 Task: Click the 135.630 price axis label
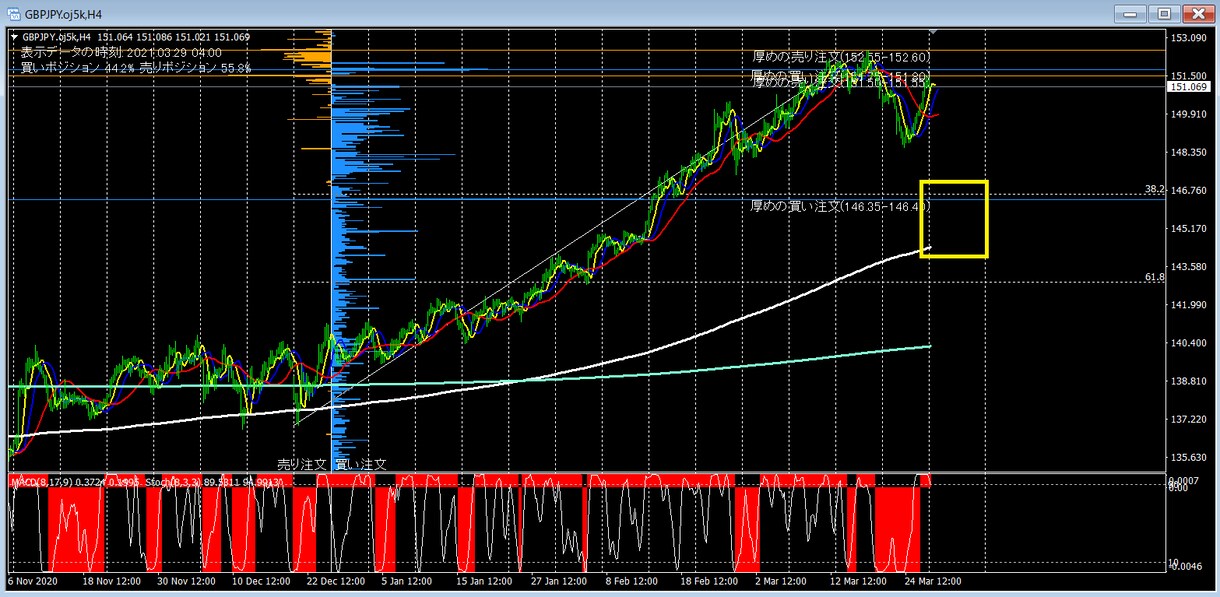coord(1187,457)
